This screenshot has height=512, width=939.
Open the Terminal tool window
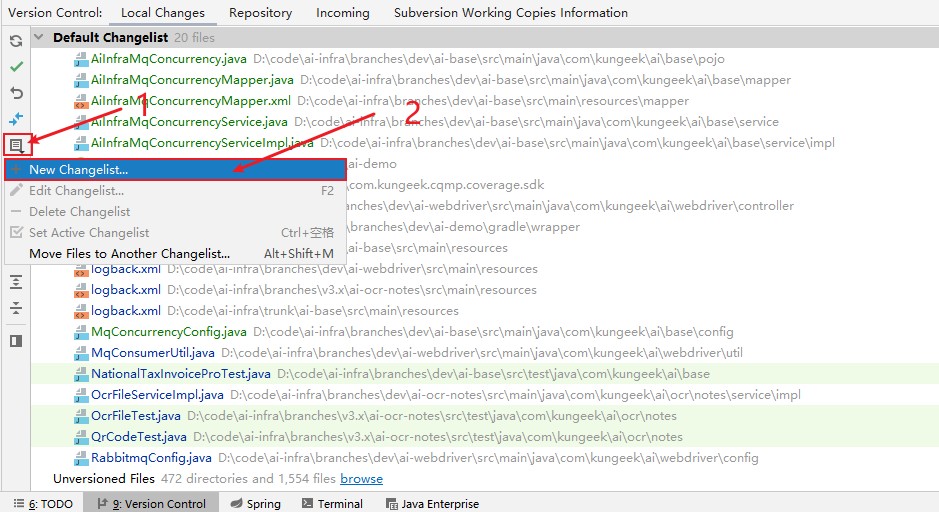click(331, 504)
